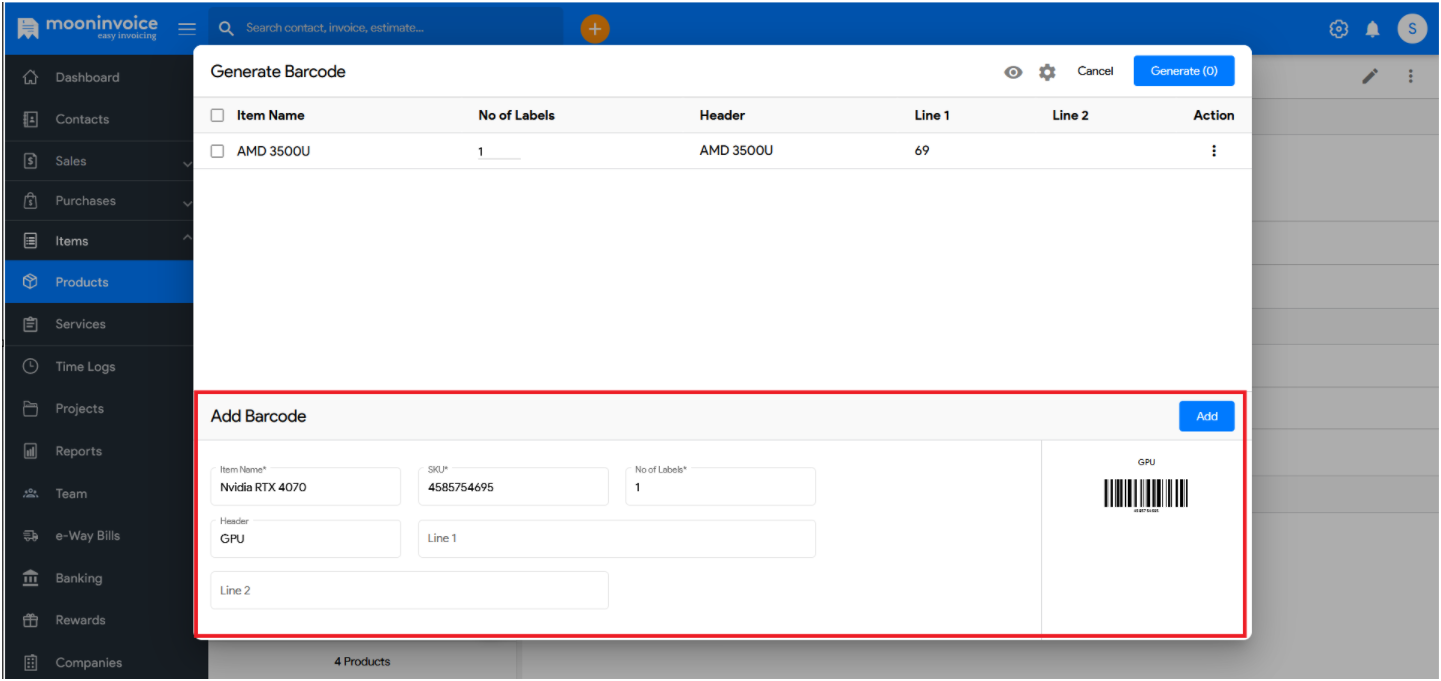1441x681 pixels.
Task: Click the Team people icon
Action: 30,493
